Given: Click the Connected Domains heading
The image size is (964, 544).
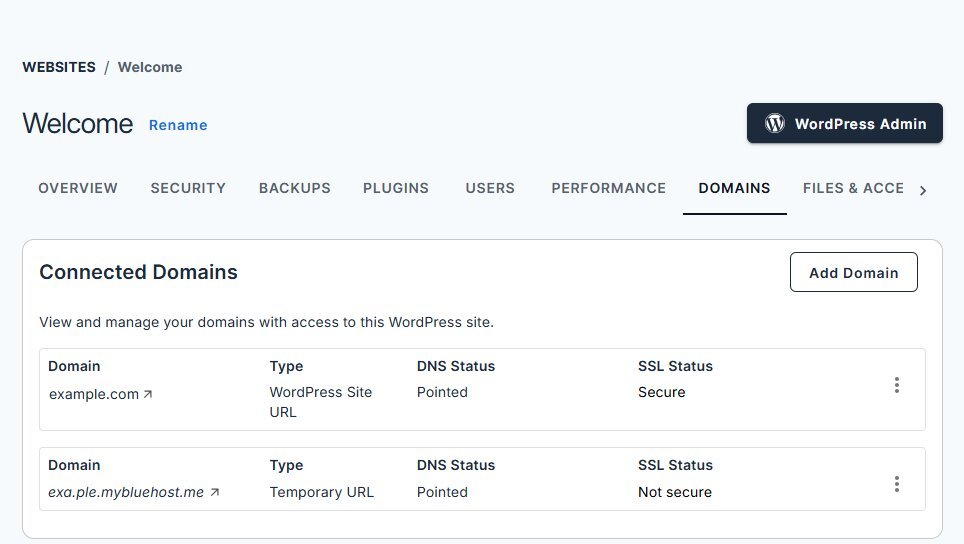Looking at the screenshot, I should point(138,272).
